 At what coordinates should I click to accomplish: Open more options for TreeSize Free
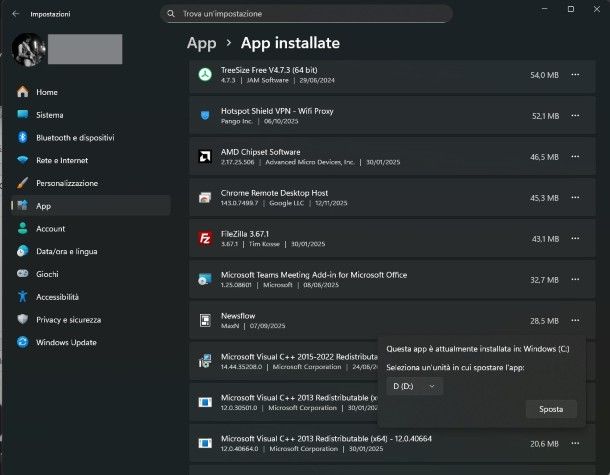575,74
